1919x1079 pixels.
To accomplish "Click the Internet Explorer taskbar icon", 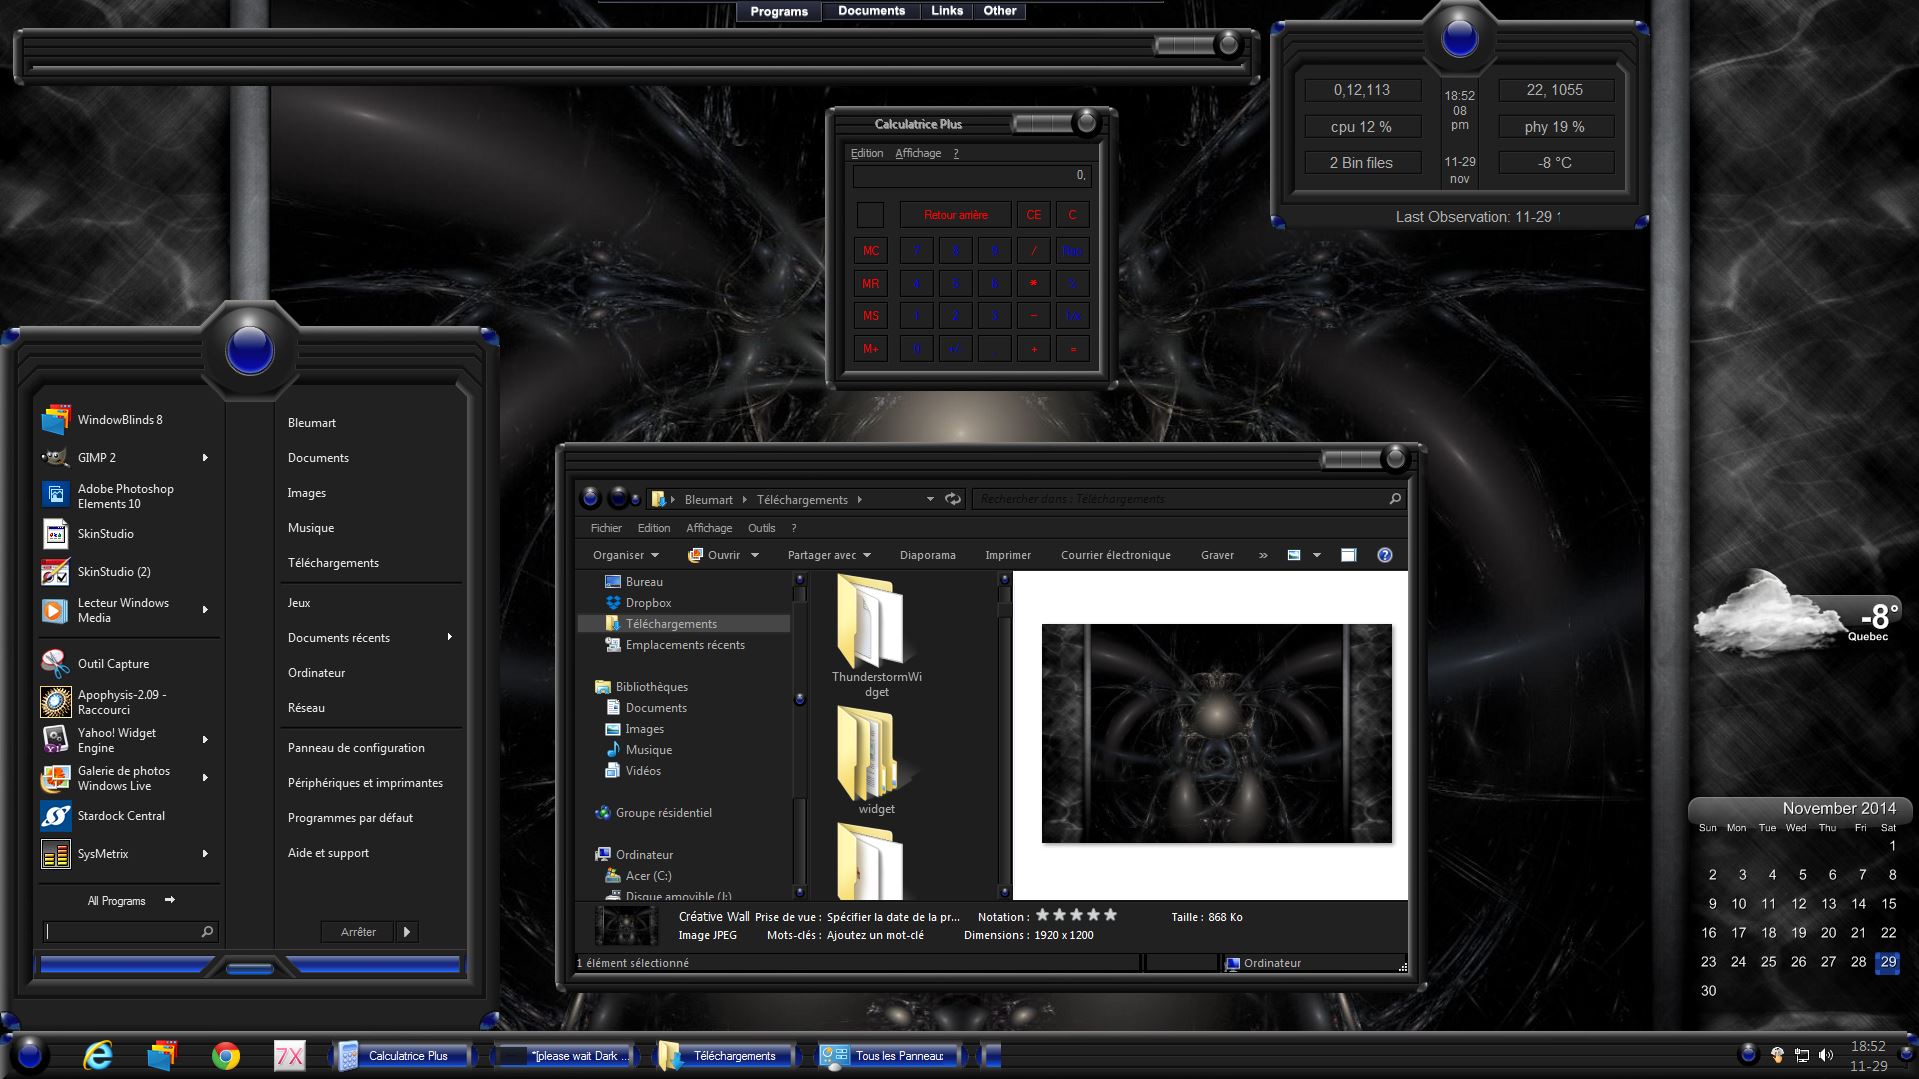I will (x=97, y=1055).
